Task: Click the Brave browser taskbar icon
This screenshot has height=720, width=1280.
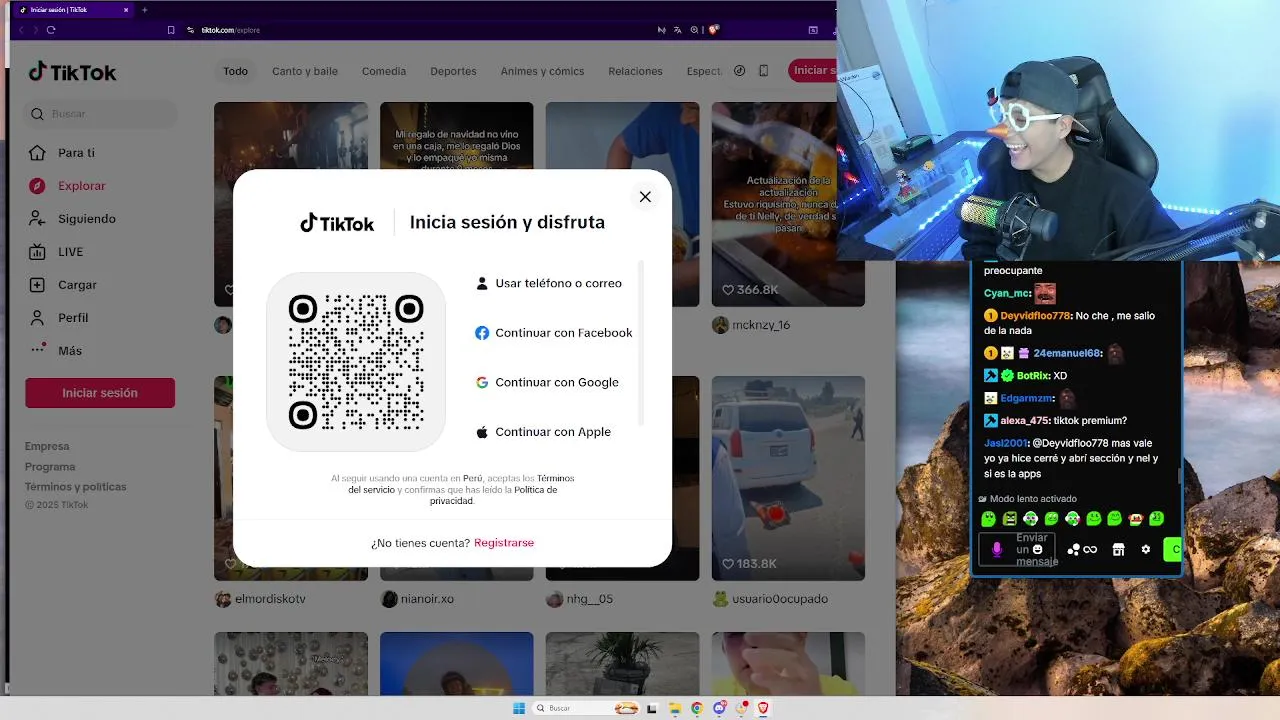Action: 763,708
